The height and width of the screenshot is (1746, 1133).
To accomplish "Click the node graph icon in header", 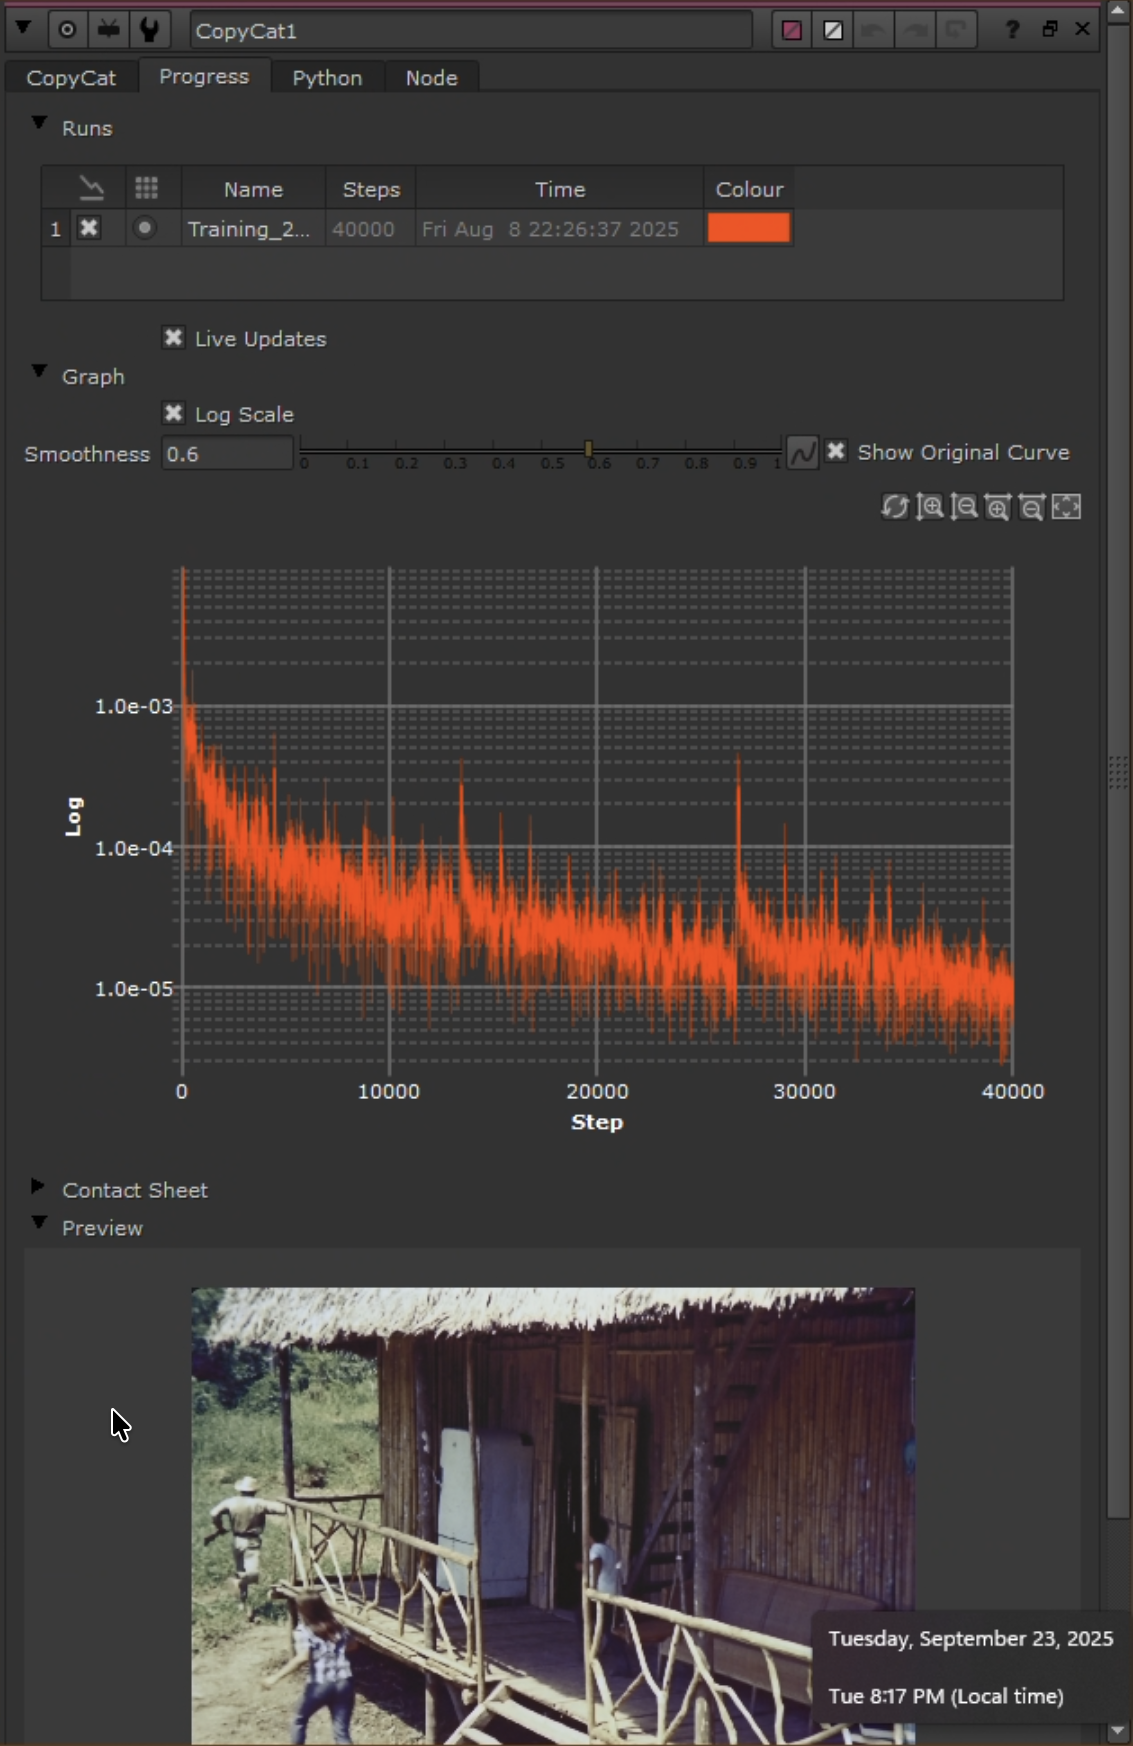I will click(x=108, y=29).
